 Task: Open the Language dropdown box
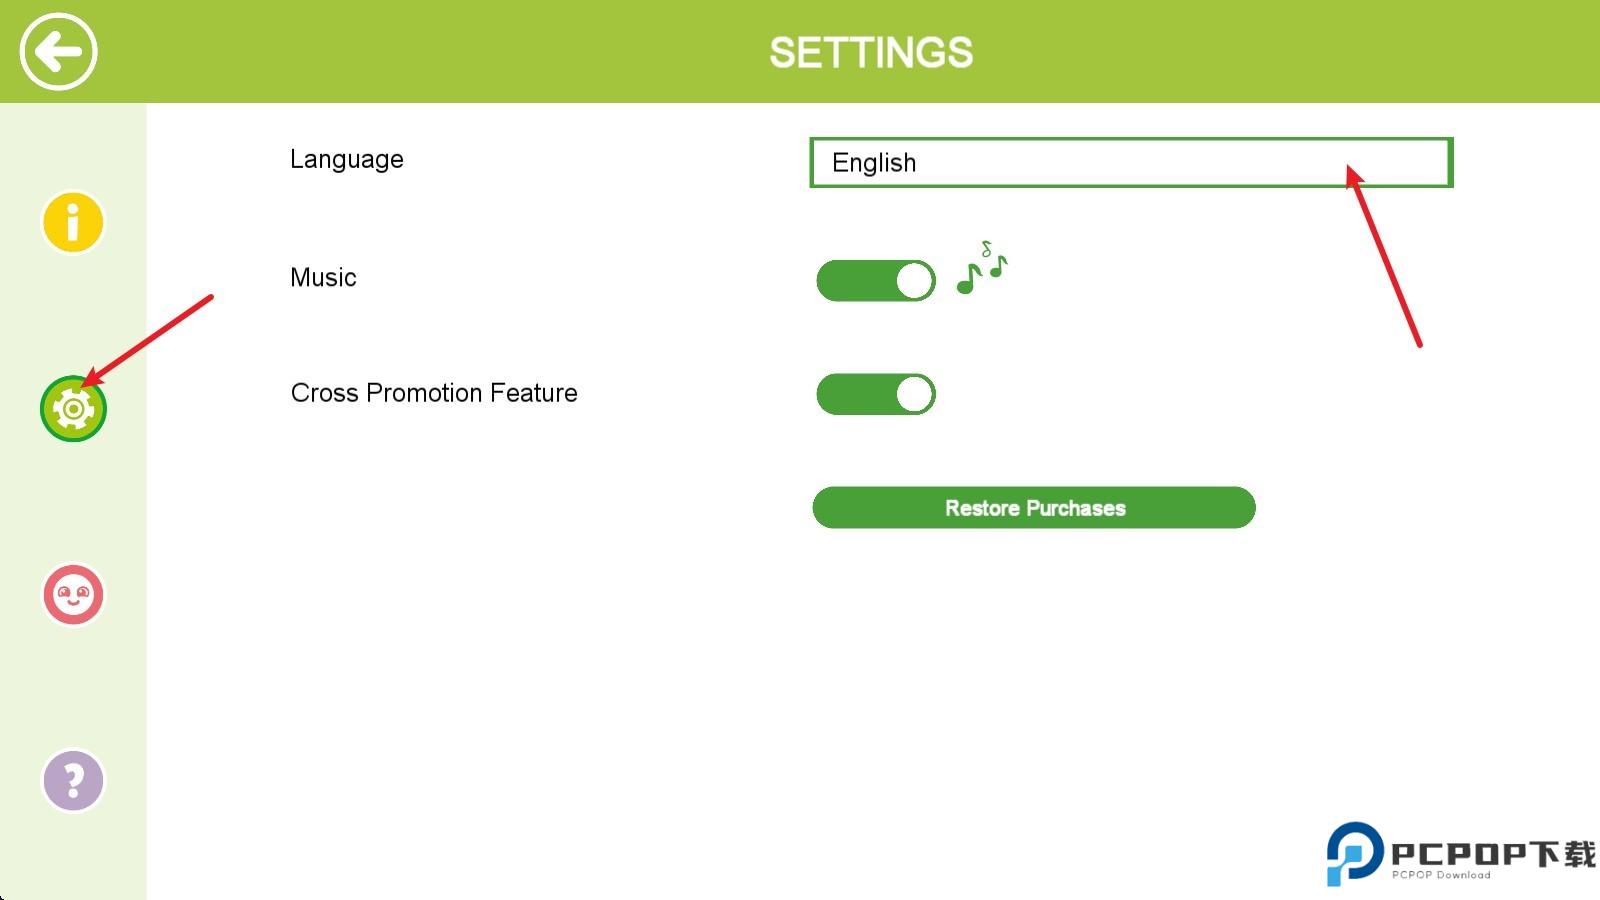(1130, 163)
